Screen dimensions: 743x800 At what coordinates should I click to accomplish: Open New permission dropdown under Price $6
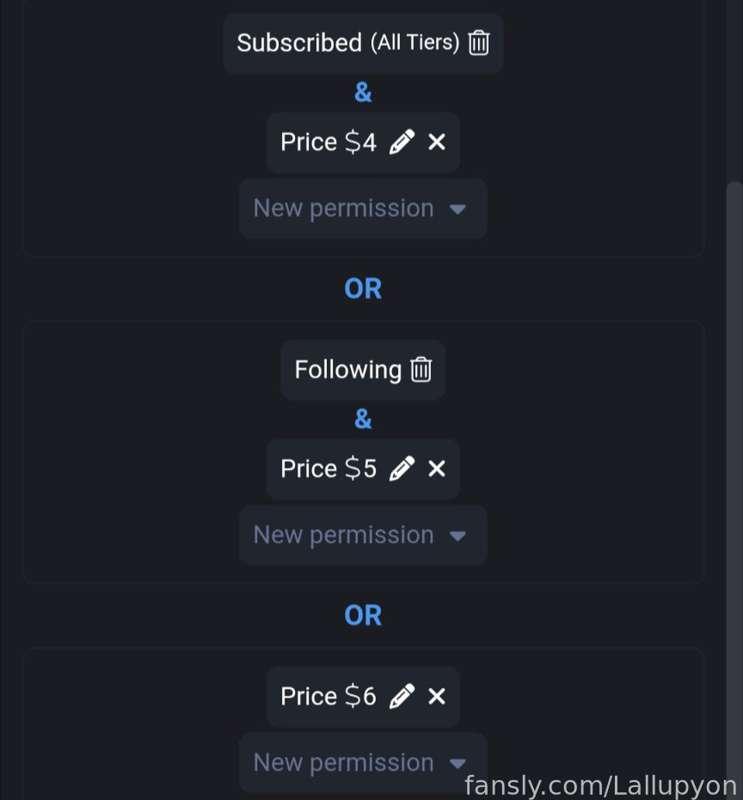click(363, 763)
